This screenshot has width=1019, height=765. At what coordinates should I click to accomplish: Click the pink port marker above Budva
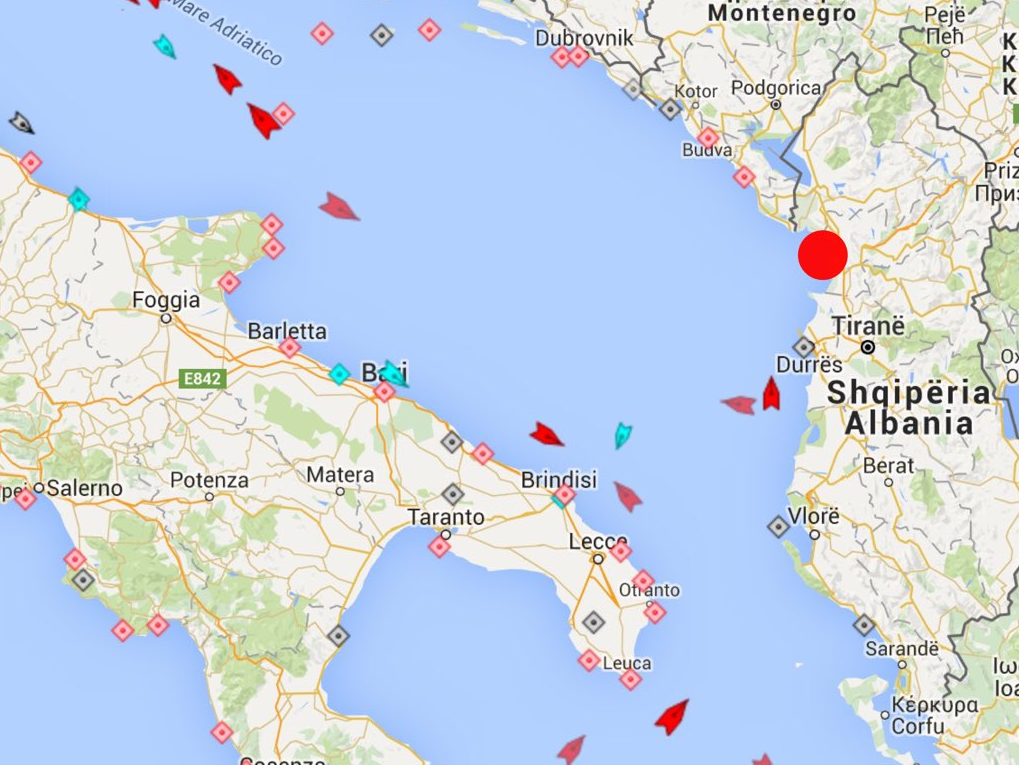tap(708, 138)
